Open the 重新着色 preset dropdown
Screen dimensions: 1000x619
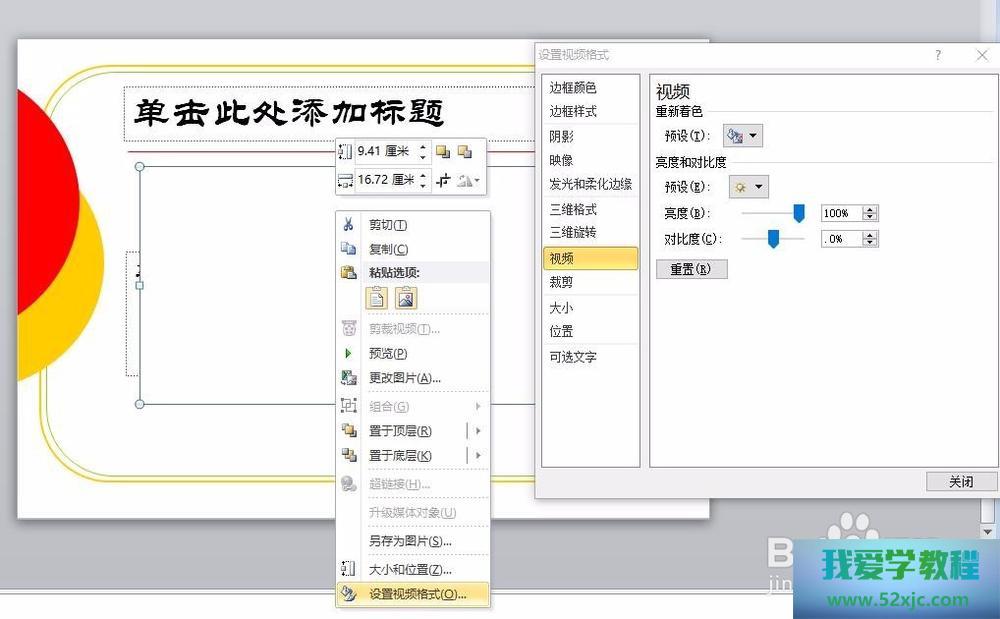click(742, 136)
